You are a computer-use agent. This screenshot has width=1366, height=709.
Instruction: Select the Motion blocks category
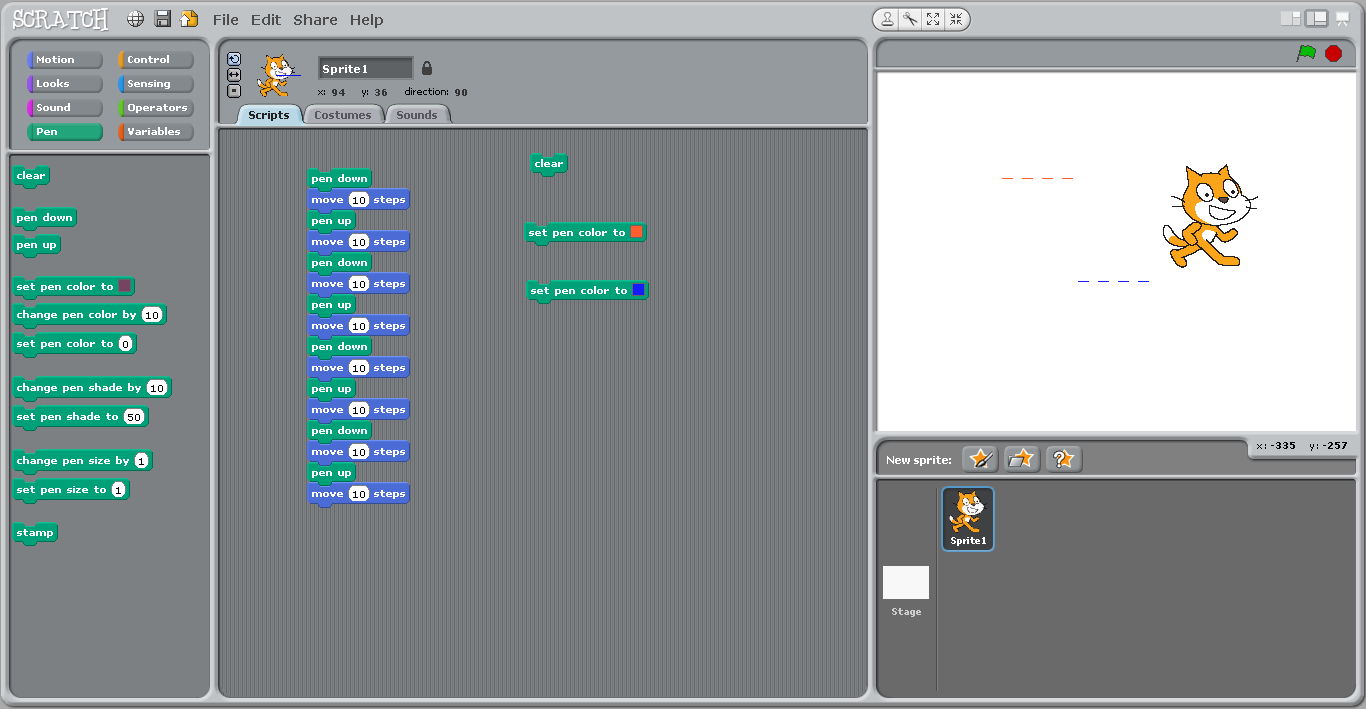pyautogui.click(x=65, y=60)
